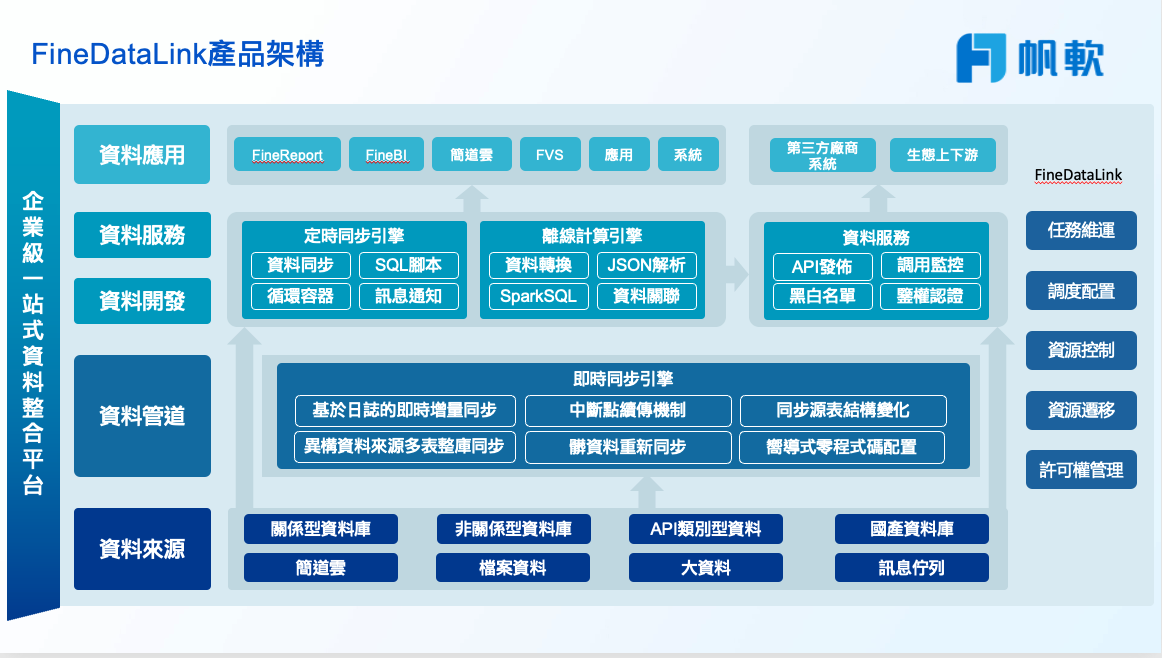This screenshot has height=658, width=1162.
Task: Select the FineReport box
Action: 288,154
